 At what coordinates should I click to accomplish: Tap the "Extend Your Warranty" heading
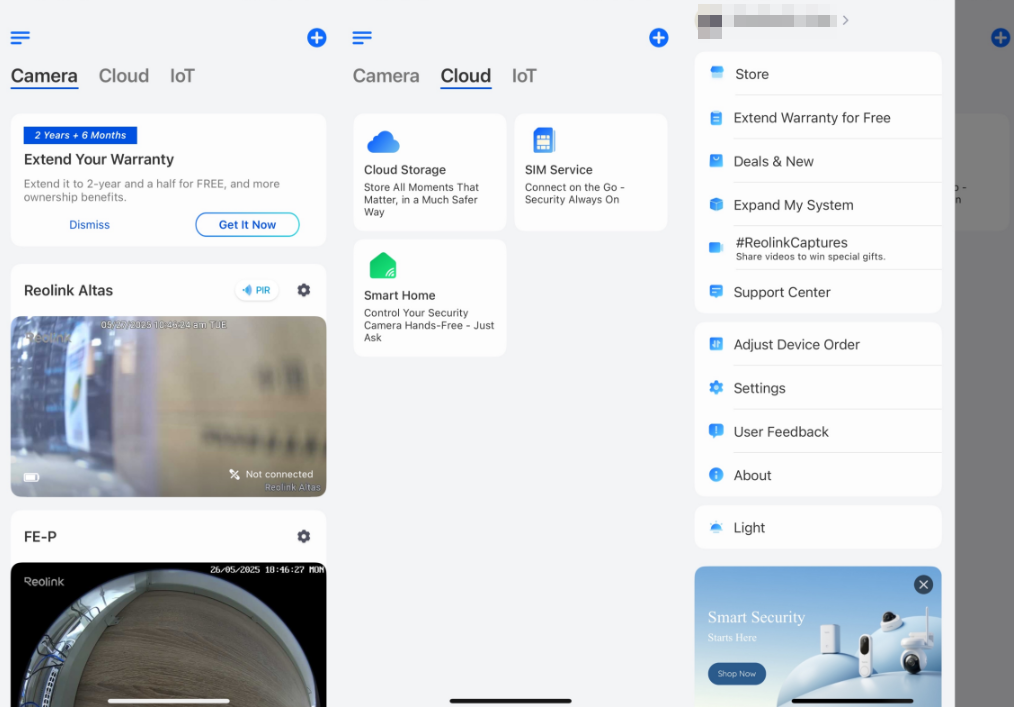[99, 159]
